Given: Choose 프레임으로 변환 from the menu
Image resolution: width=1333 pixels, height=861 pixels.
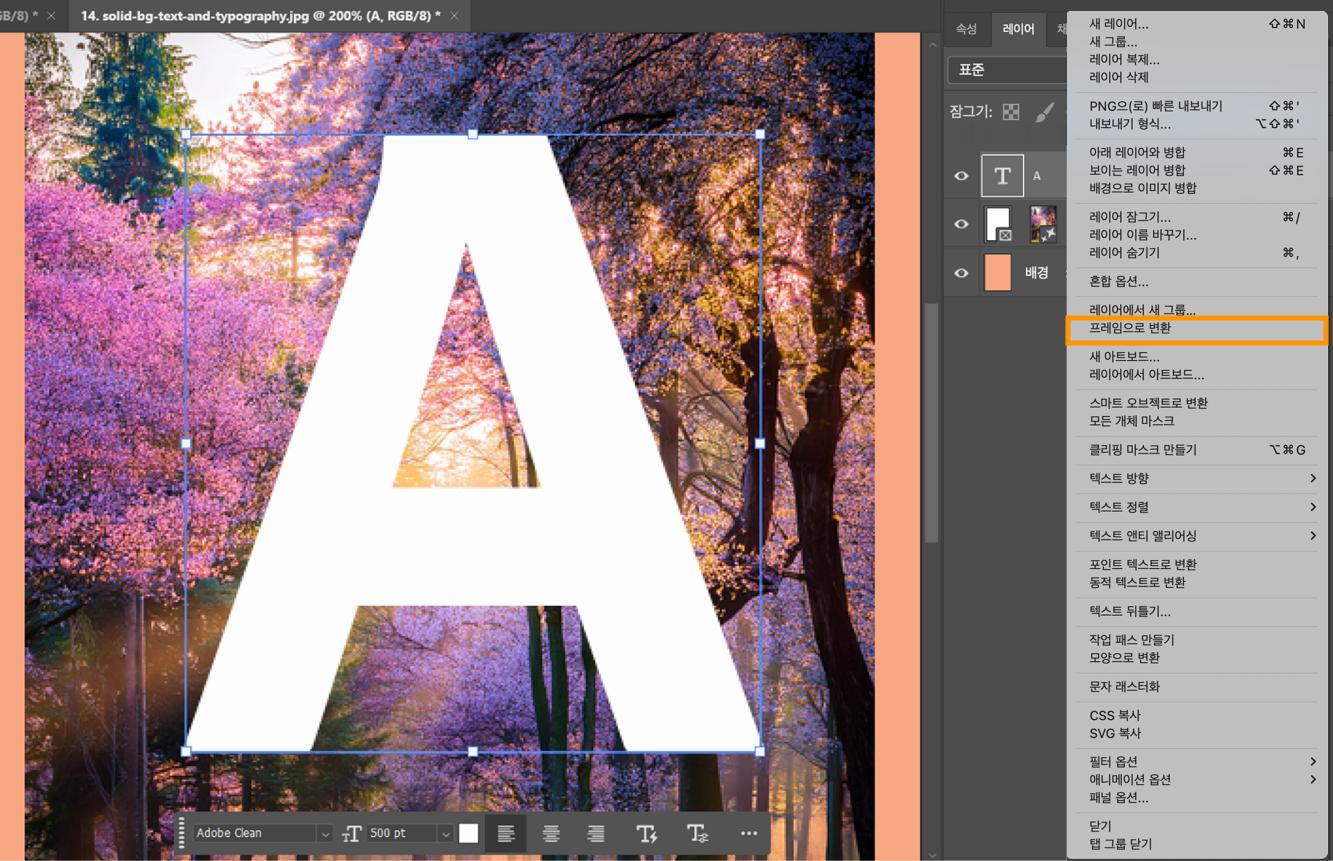Looking at the screenshot, I should click(1198, 328).
